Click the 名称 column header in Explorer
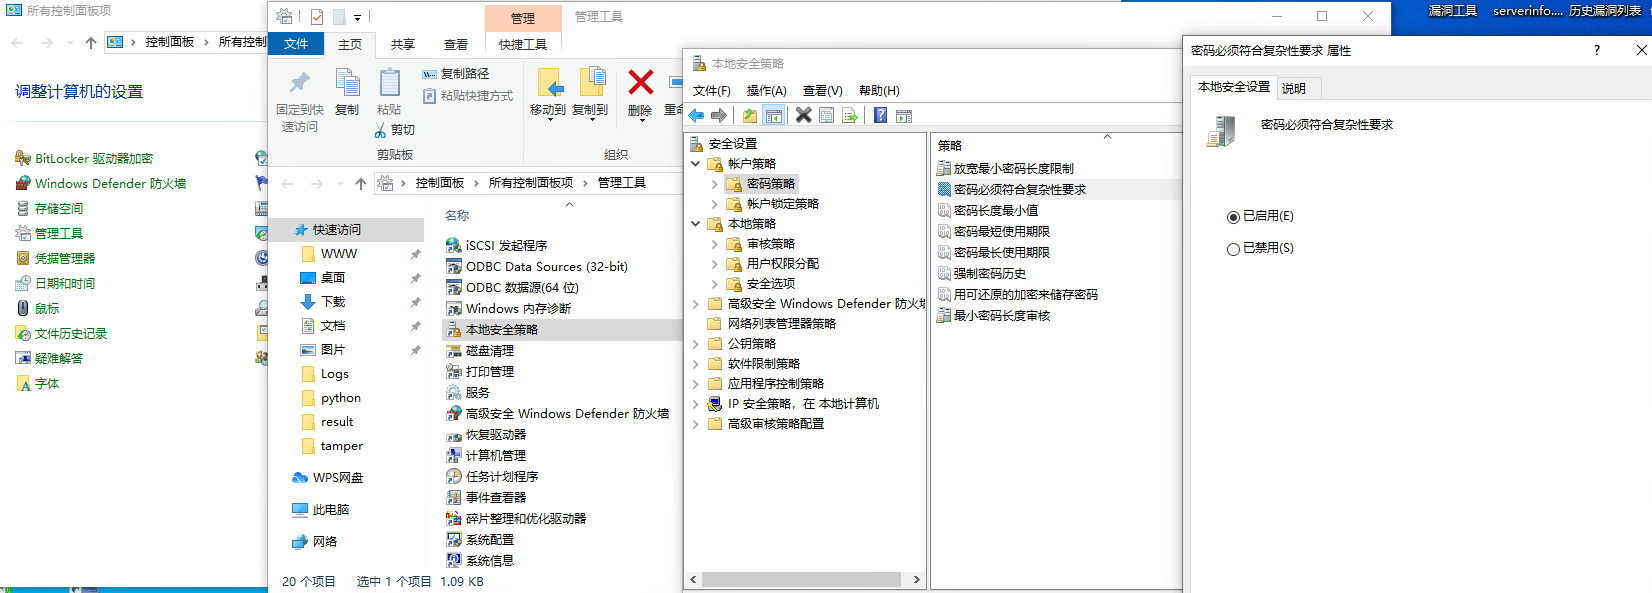This screenshot has width=1652, height=593. (x=457, y=215)
